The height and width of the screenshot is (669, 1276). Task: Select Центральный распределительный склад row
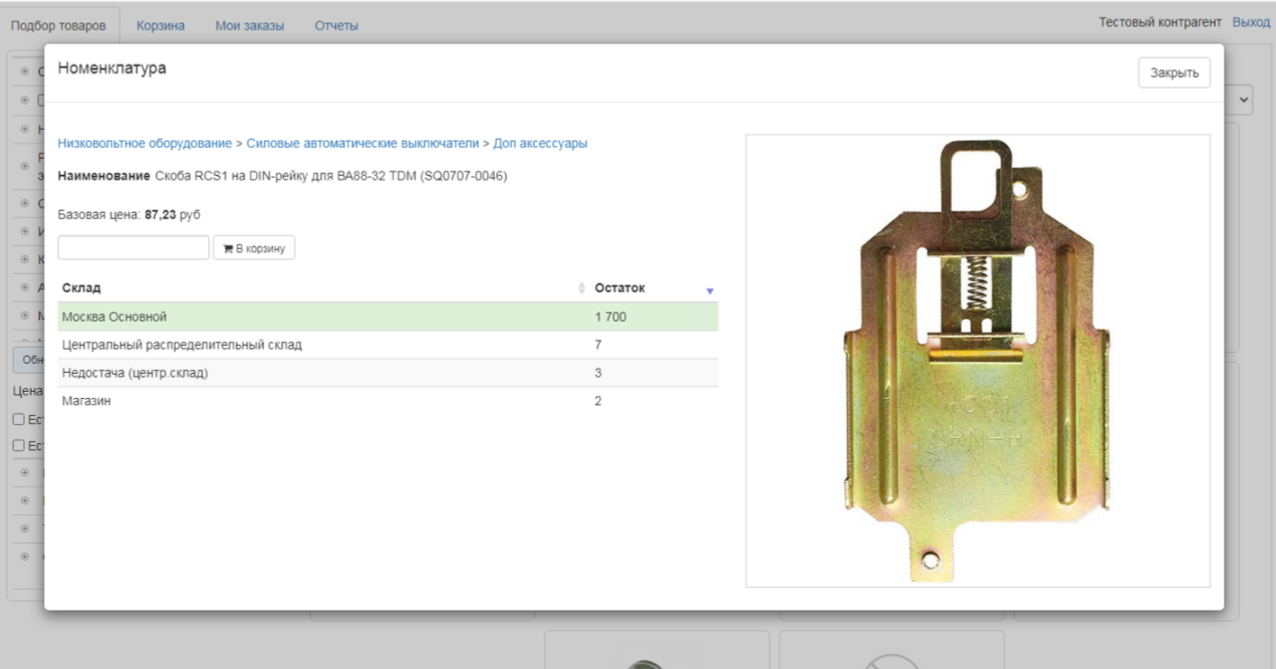(x=388, y=345)
